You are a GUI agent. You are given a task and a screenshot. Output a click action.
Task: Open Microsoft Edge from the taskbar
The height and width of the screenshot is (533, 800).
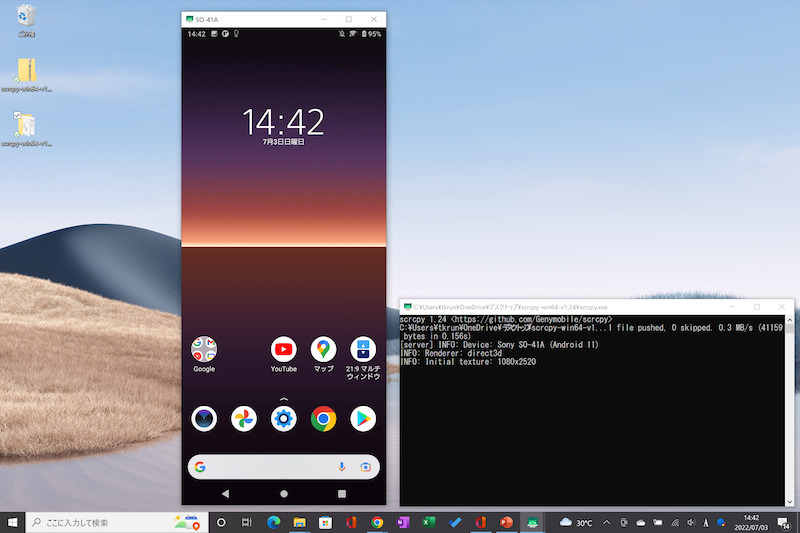point(273,522)
